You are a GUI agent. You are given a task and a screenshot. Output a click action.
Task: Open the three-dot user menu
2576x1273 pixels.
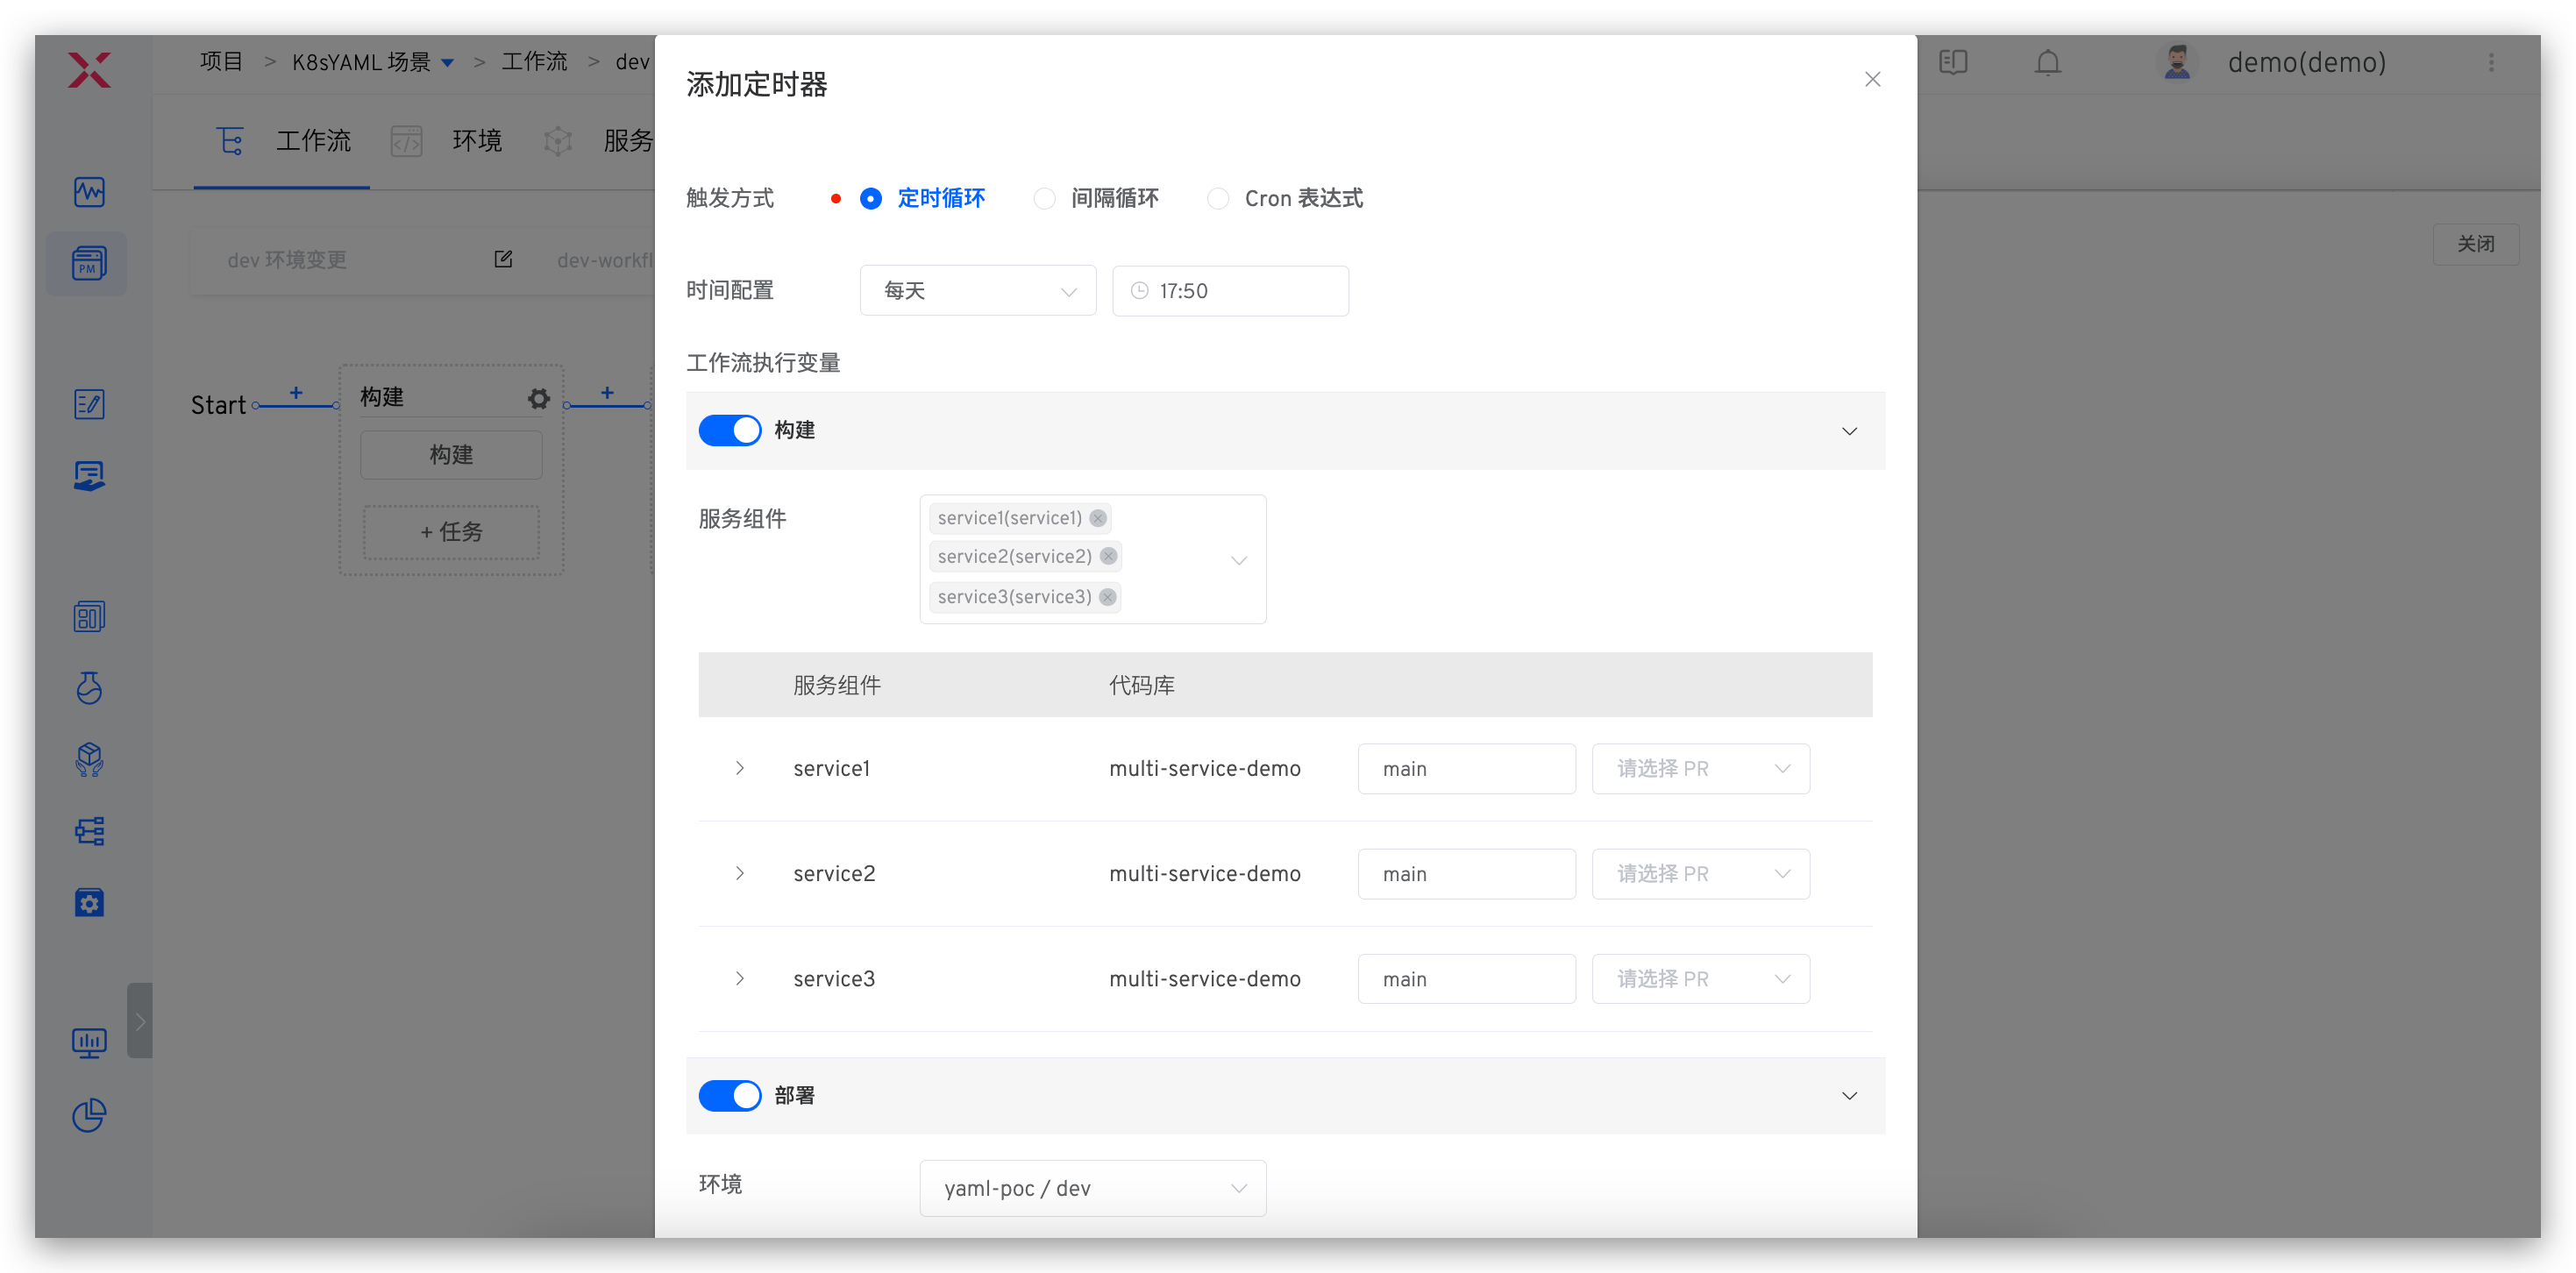(2491, 63)
